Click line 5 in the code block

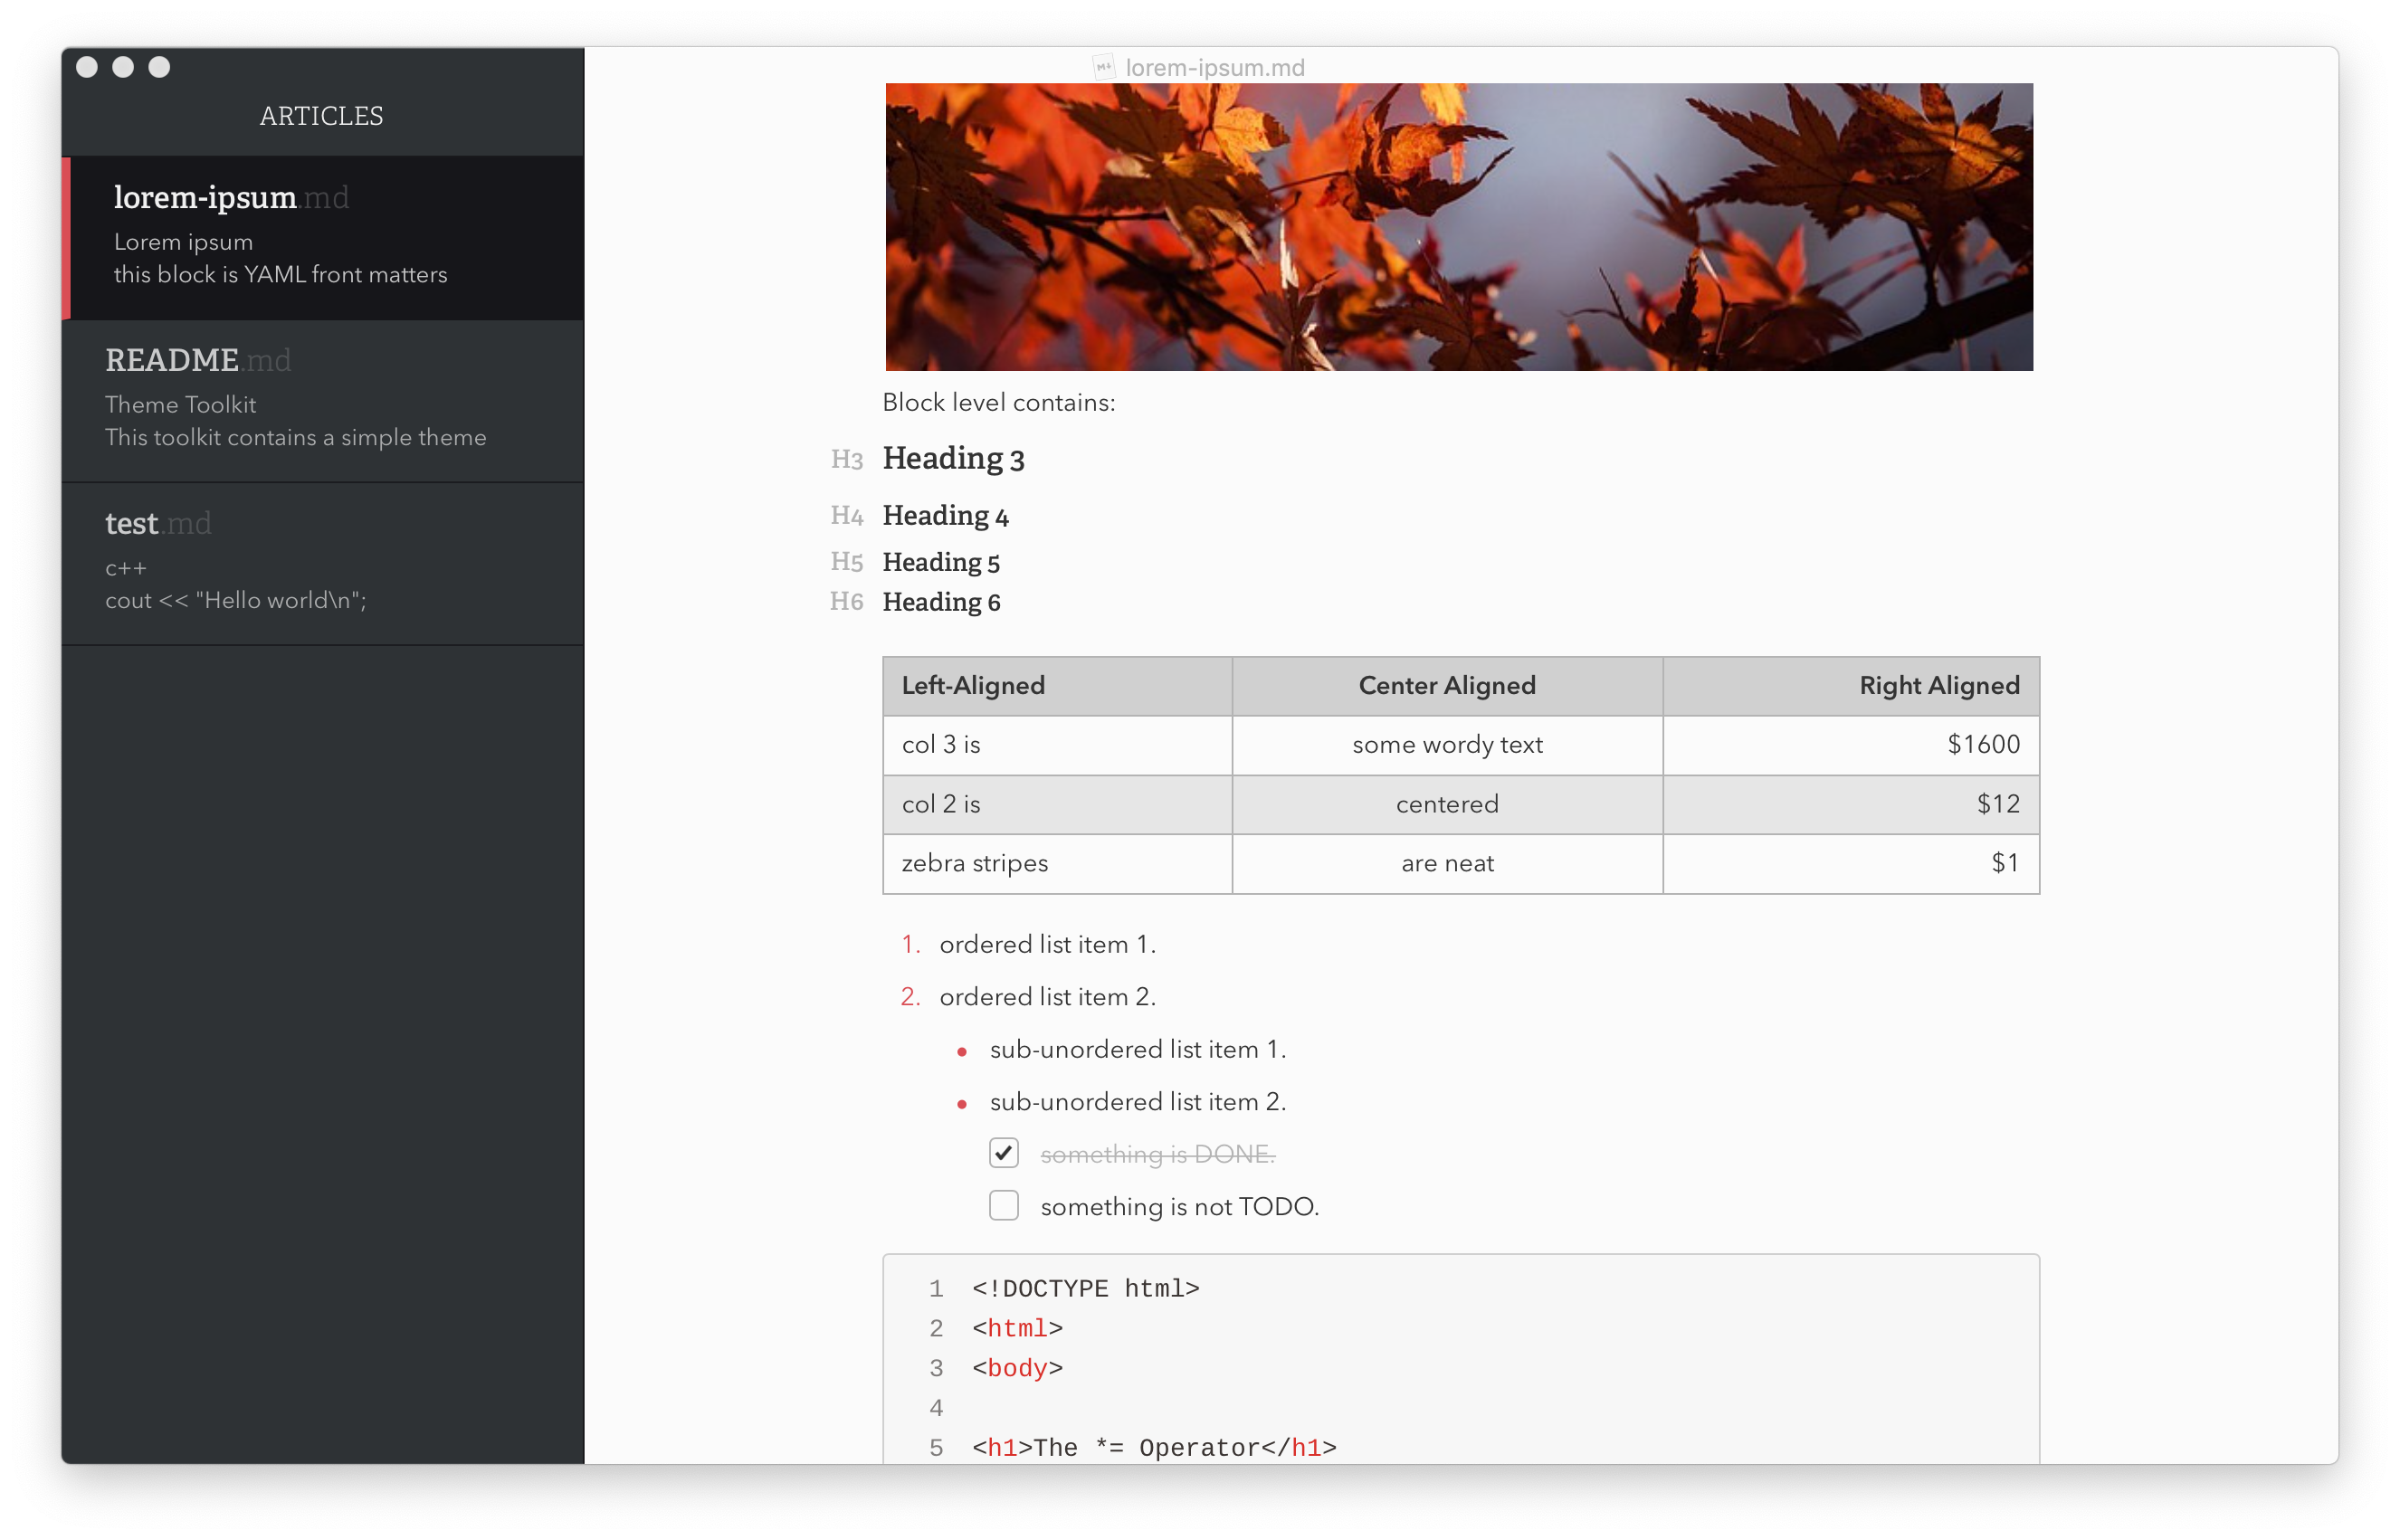coord(1153,1447)
